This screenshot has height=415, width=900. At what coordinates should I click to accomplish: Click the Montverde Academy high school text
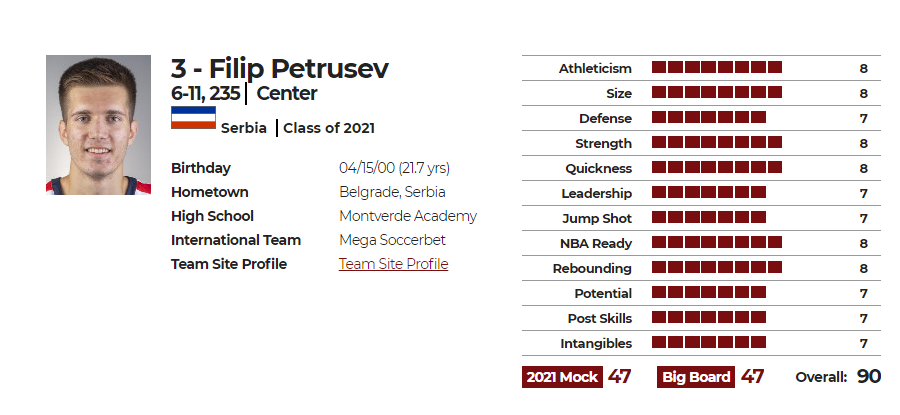point(408,216)
